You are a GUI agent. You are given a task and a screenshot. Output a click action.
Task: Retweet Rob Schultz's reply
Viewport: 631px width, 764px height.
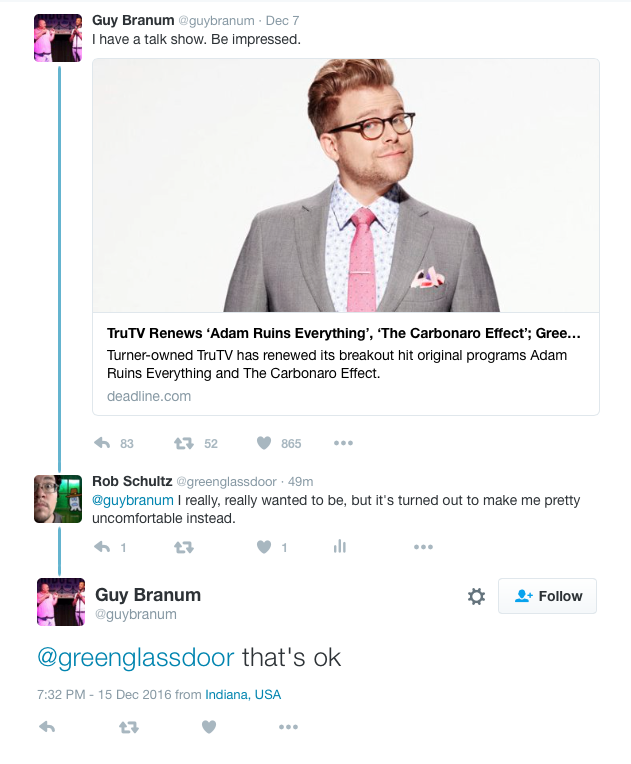tap(184, 547)
